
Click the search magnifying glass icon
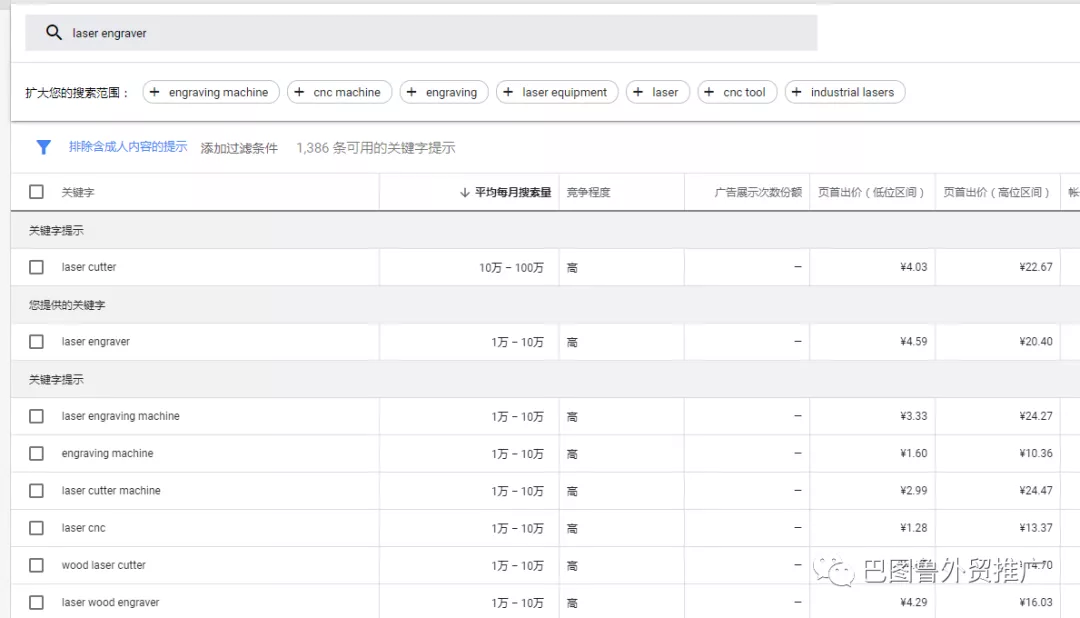[54, 32]
